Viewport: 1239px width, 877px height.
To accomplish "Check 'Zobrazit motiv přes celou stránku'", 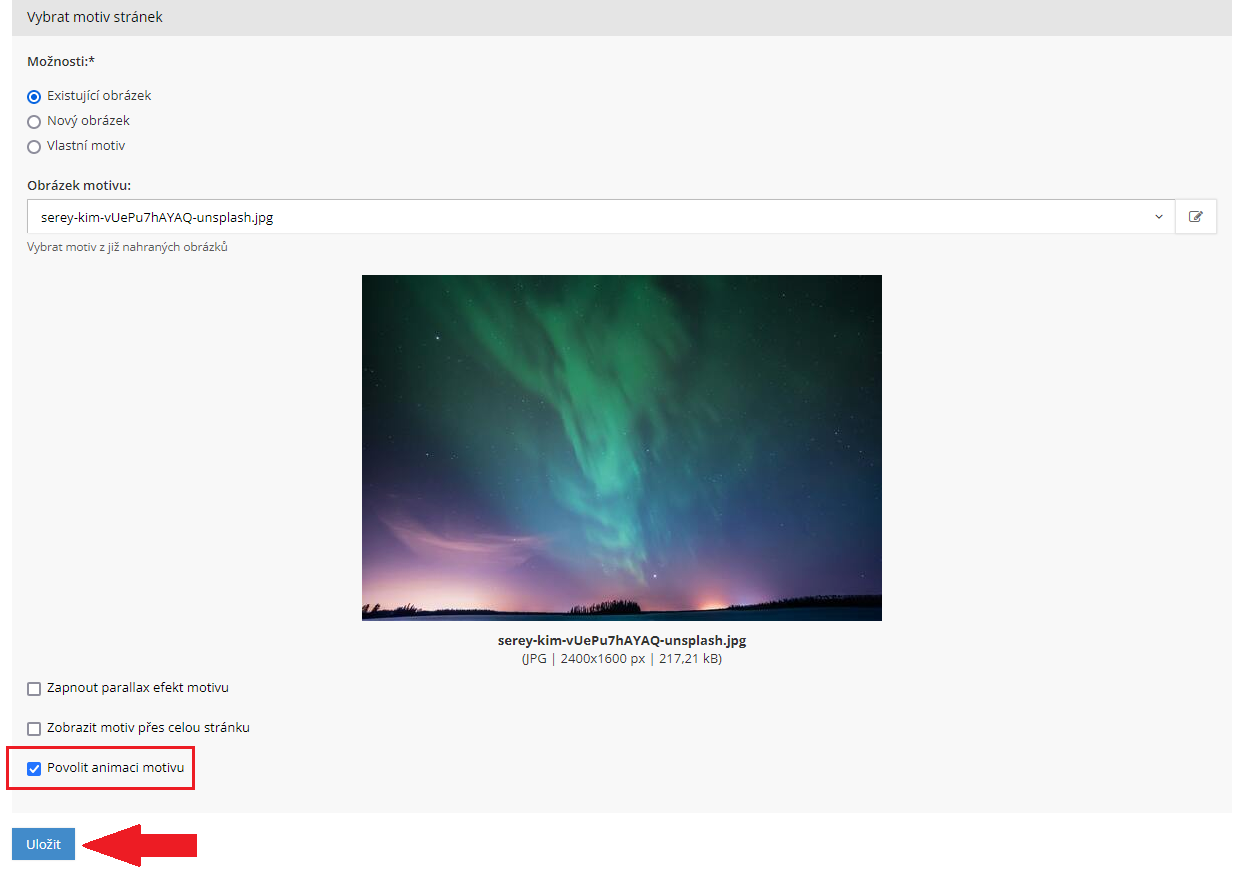I will tap(34, 729).
